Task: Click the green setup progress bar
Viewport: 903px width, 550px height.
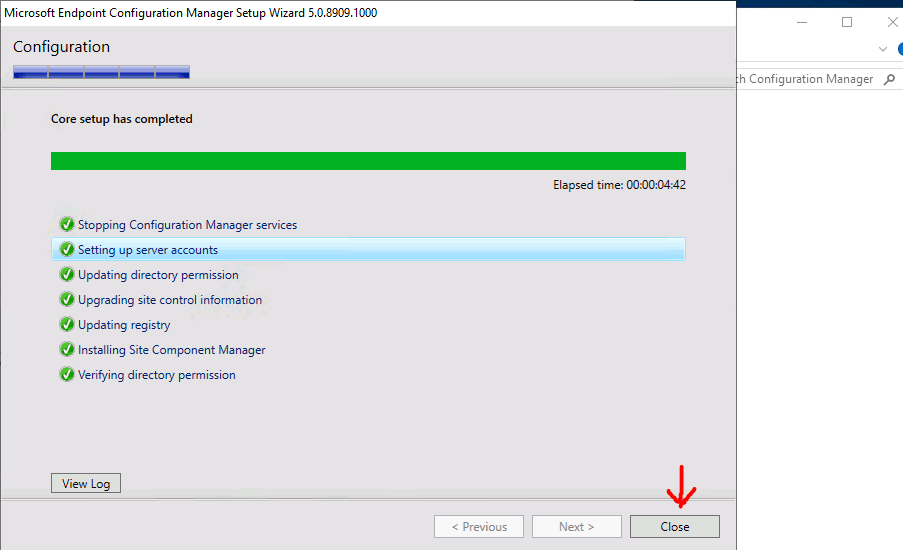Action: 368,161
